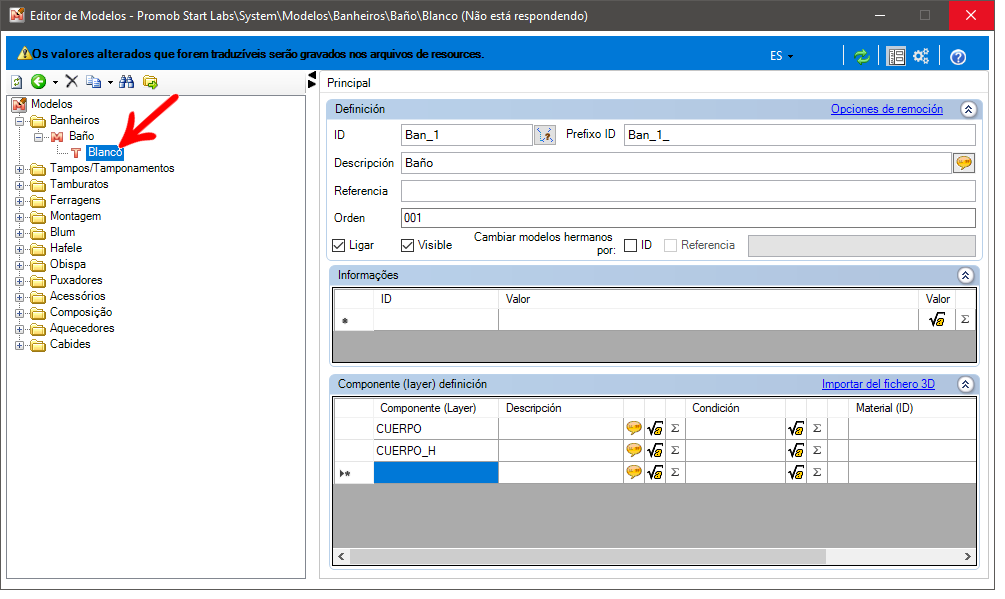Select the Montagem folder

tap(75, 216)
